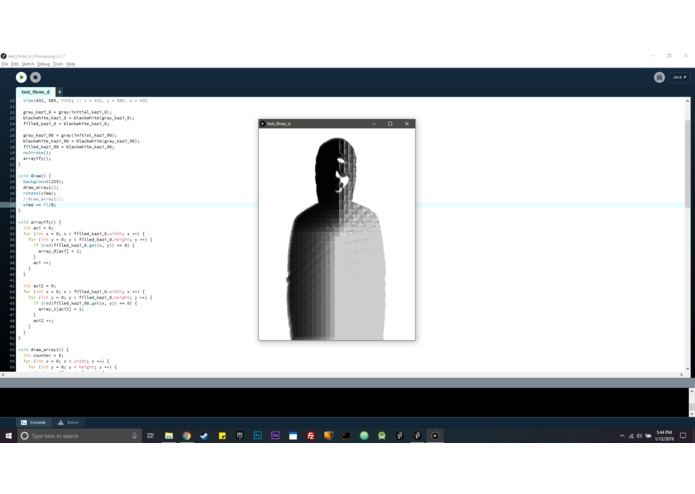Click the 'void draw_array1() {' code line
Image resolution: width=695 pixels, height=494 pixels.
43,350
